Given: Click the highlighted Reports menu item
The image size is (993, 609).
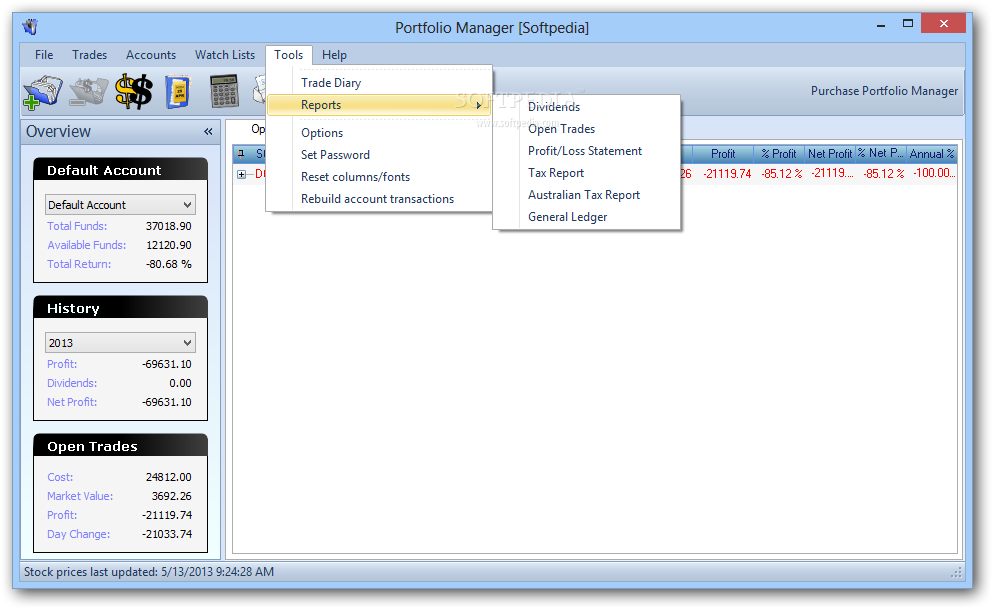Looking at the screenshot, I should (x=379, y=105).
